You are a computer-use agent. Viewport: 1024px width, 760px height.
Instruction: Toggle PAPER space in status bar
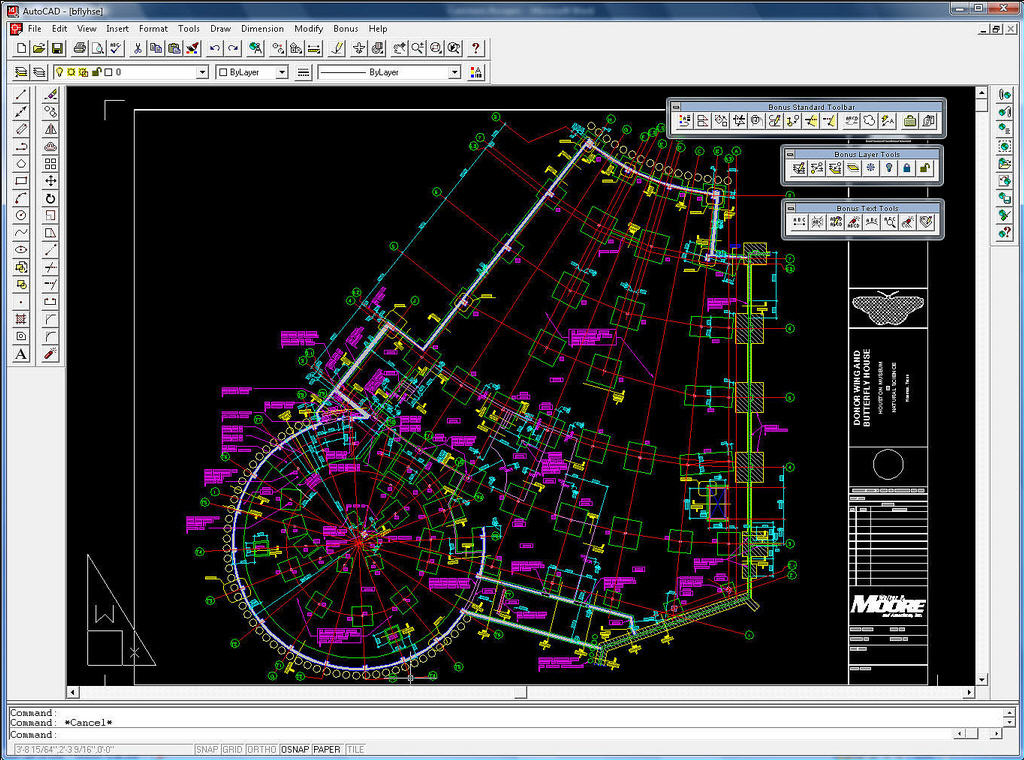[327, 750]
